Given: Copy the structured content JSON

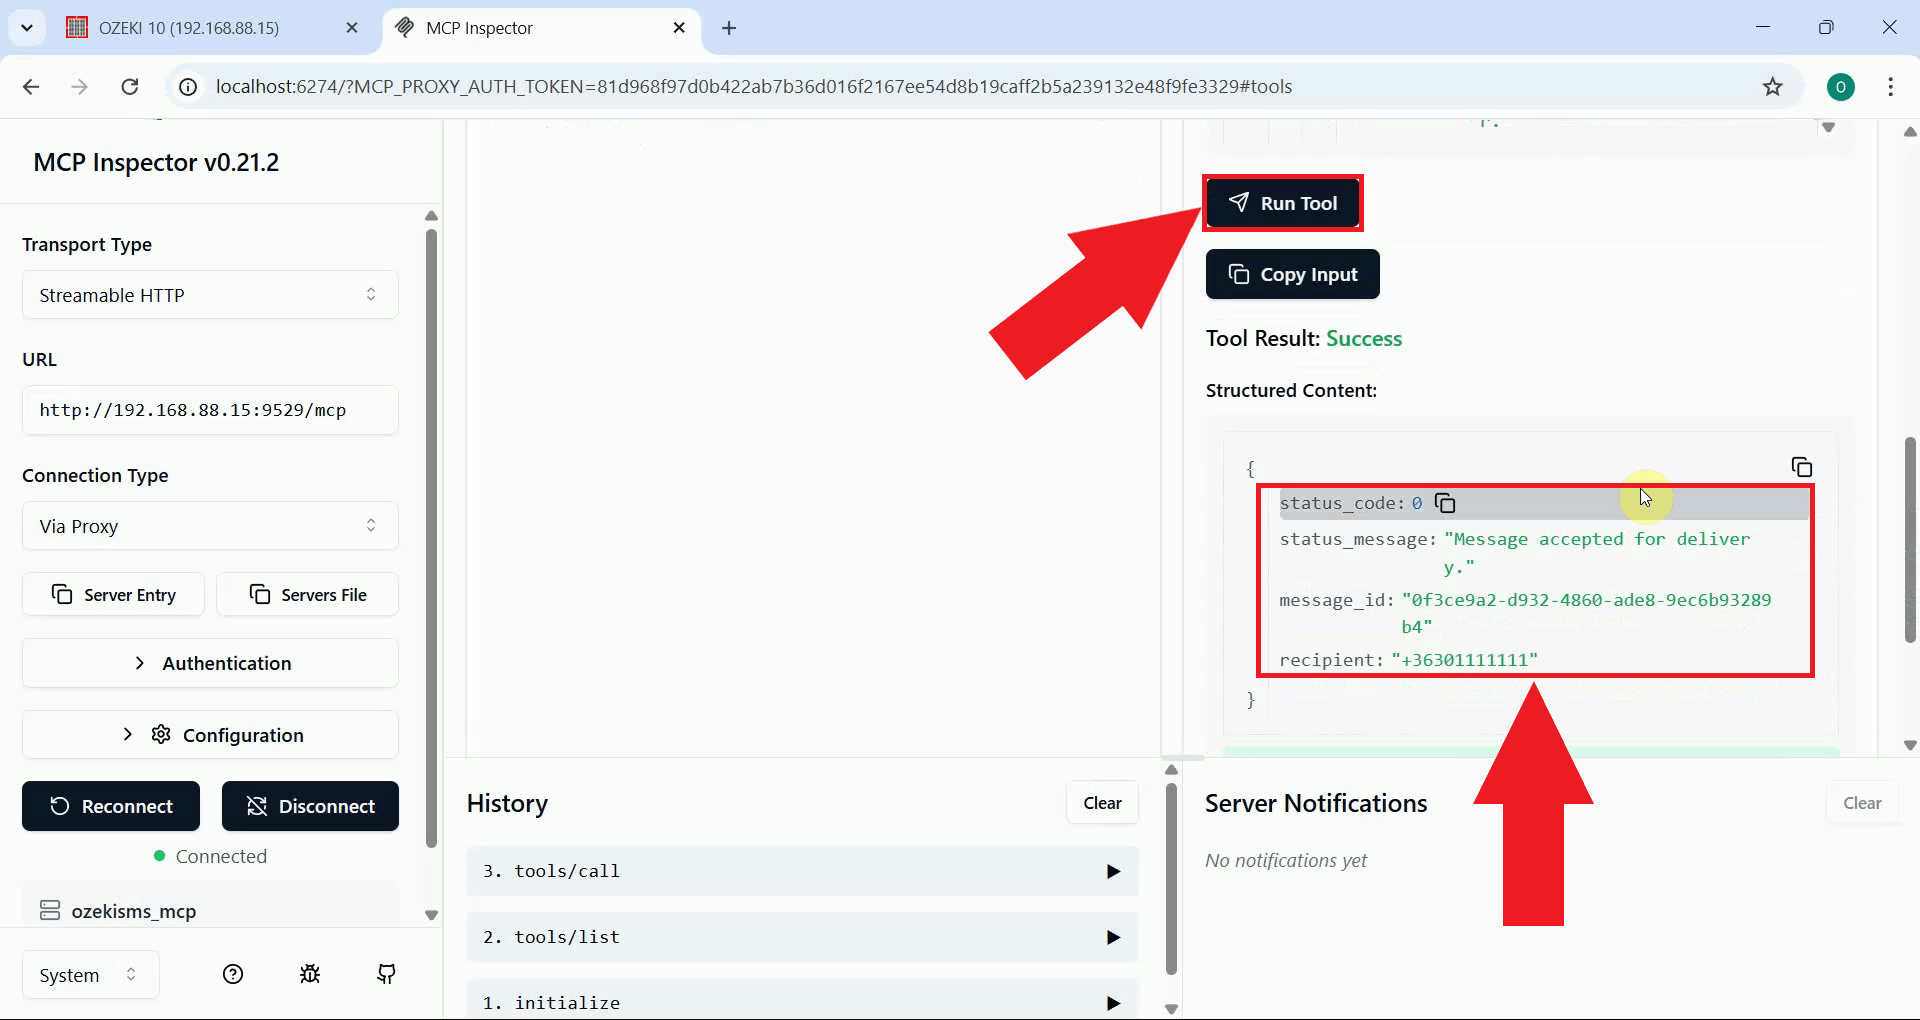Looking at the screenshot, I should [x=1801, y=467].
